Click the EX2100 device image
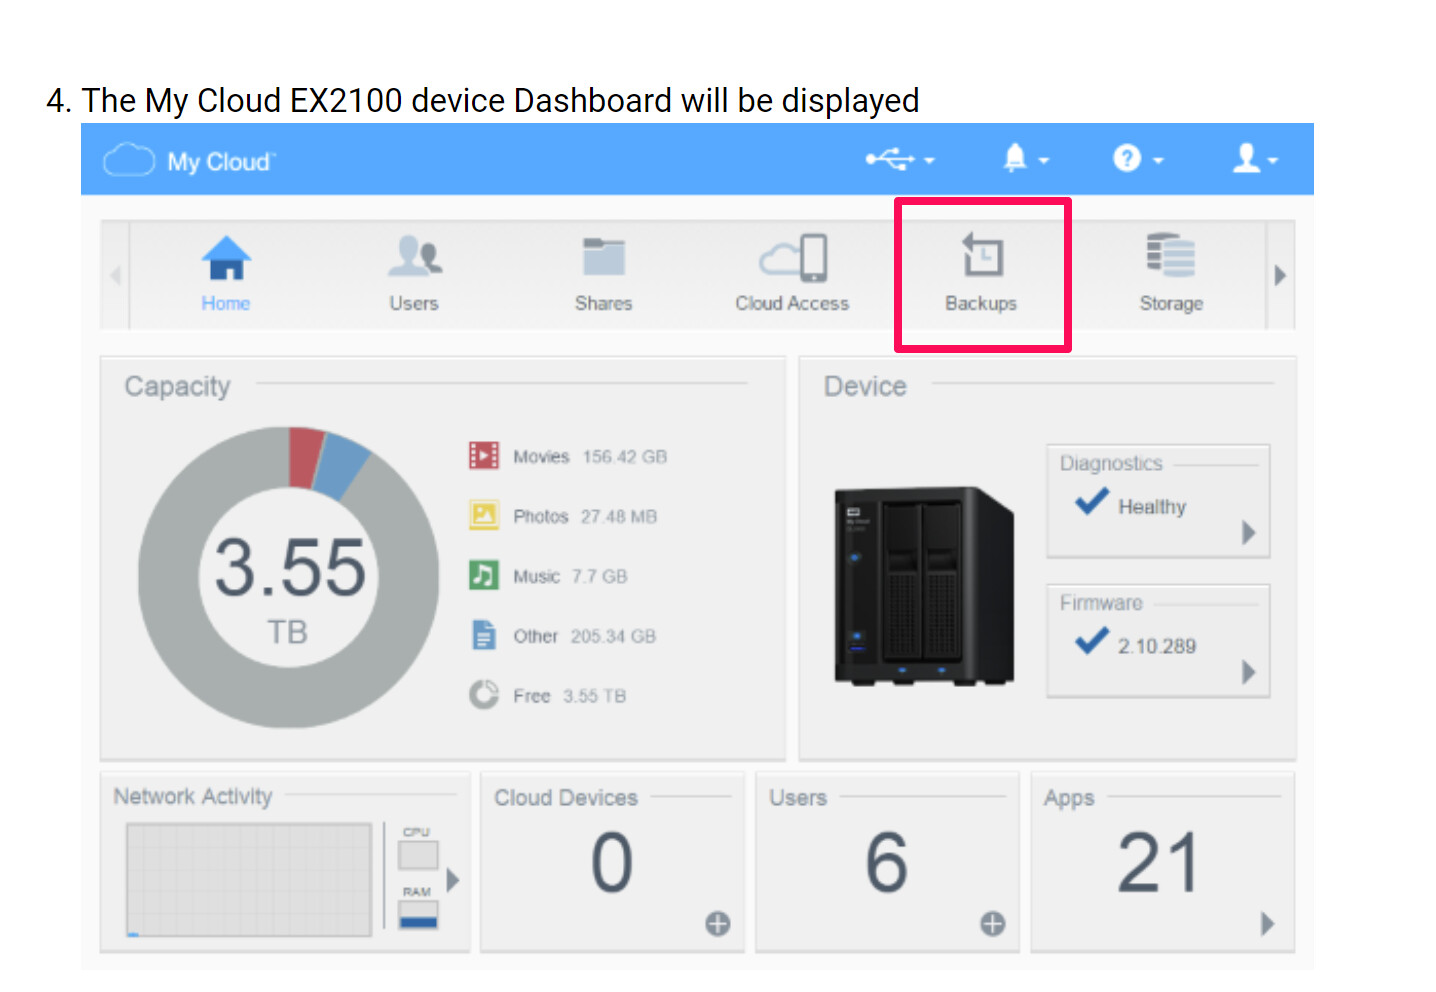Viewport: 1436px width, 992px height. point(924,587)
